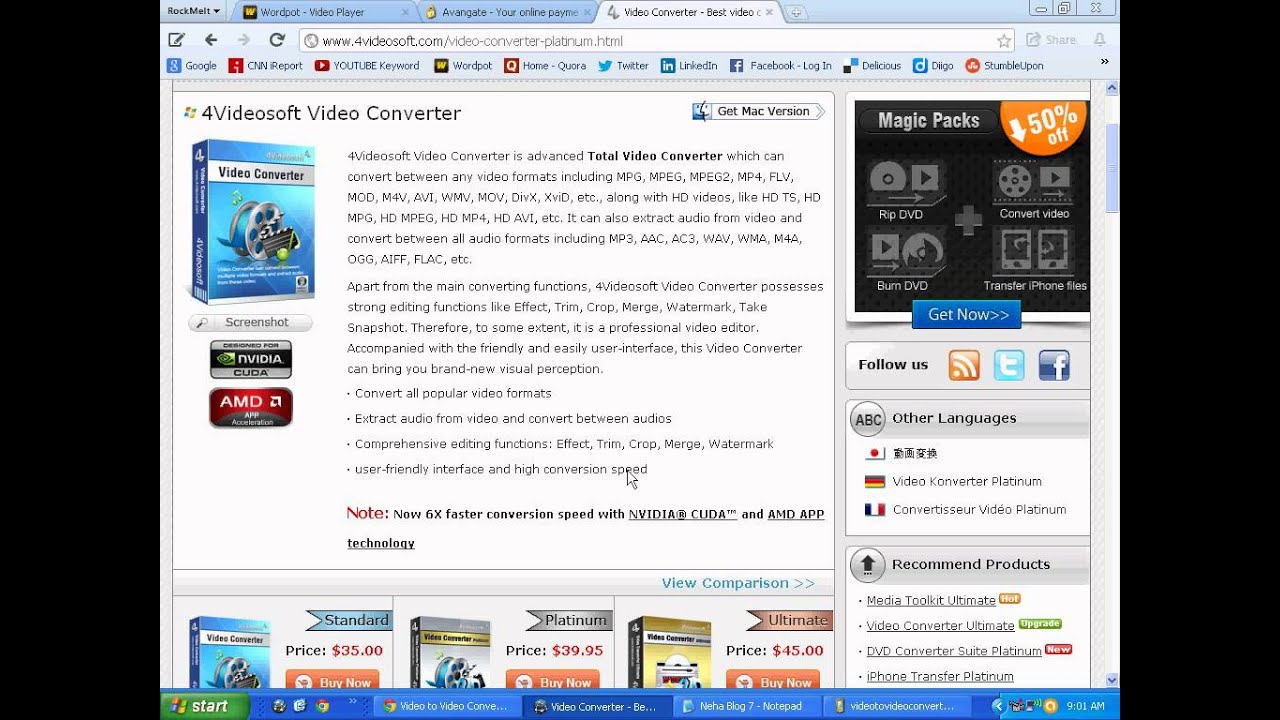Viewport: 1280px width, 720px height.
Task: Open the Home - Quora bookmark
Action: point(545,66)
